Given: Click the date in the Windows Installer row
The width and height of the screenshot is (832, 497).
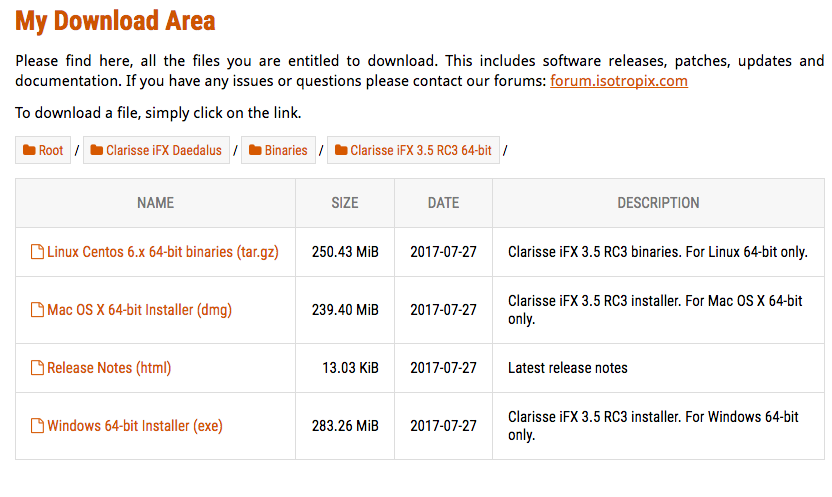Looking at the screenshot, I should [444, 425].
